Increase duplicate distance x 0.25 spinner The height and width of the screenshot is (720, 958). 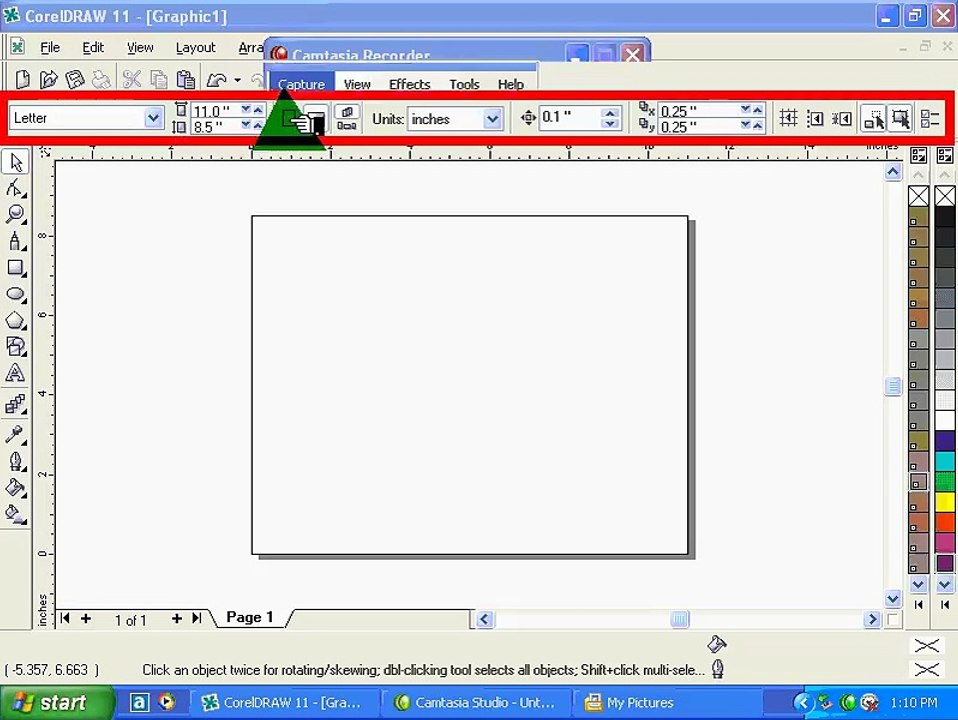pyautogui.click(x=758, y=110)
